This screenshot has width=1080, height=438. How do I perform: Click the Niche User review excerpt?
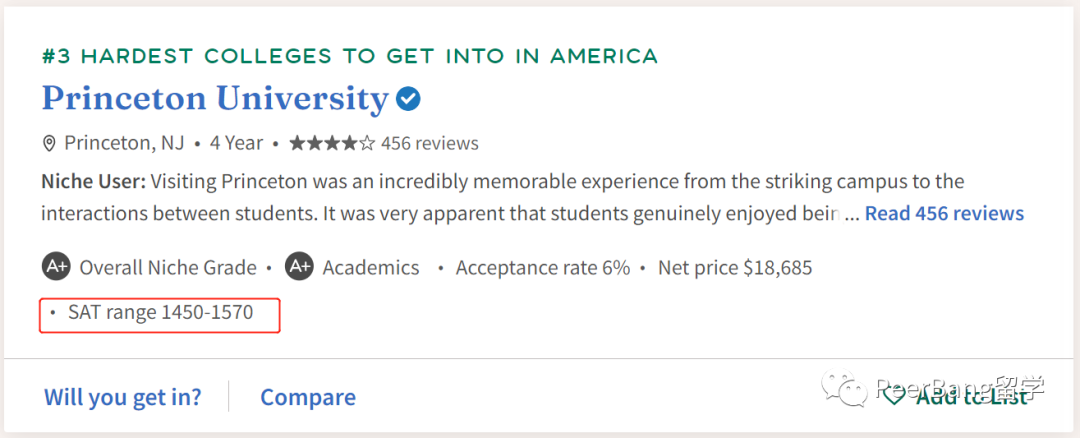click(450, 197)
